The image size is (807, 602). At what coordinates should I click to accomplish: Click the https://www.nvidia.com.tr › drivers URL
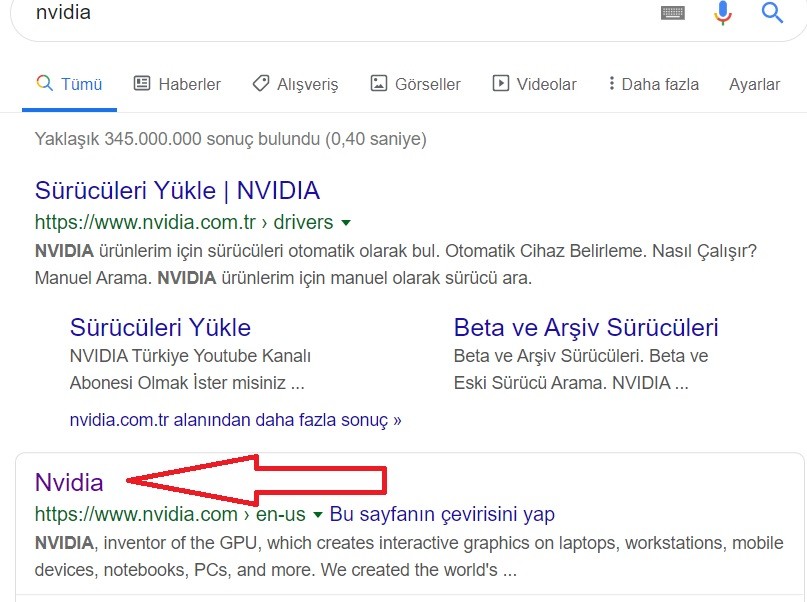184,222
